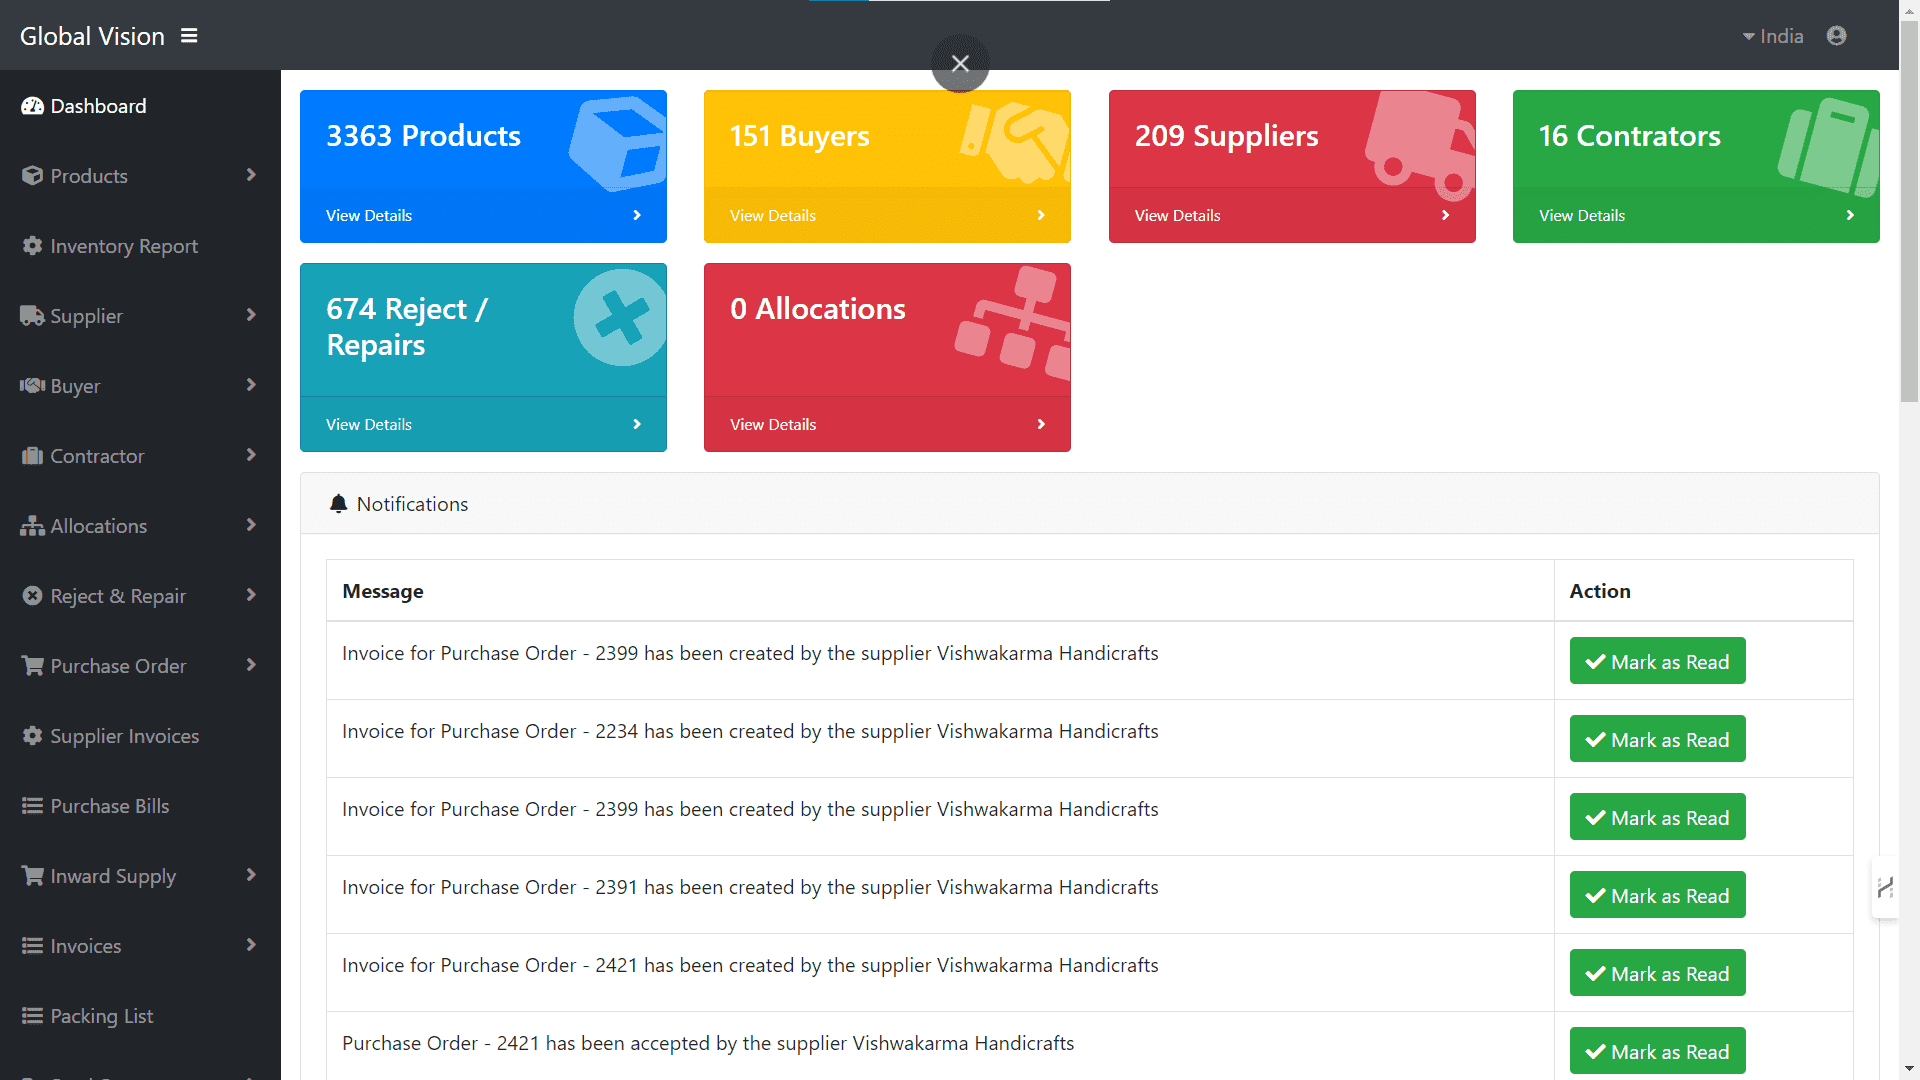
Task: Expand the Reject & Repair submenu
Action: pos(251,596)
